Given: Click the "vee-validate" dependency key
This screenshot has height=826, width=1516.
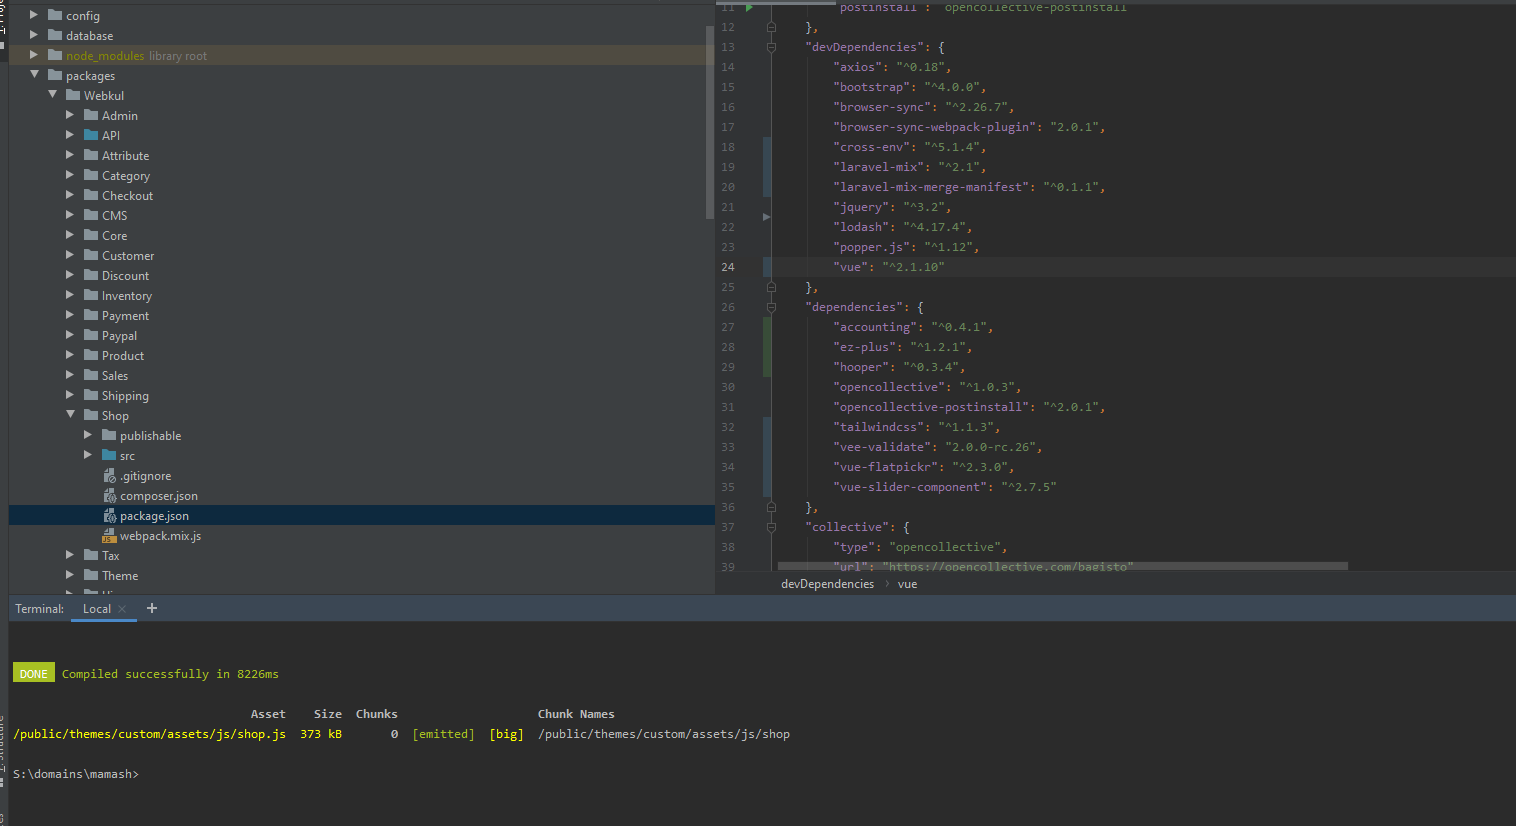Looking at the screenshot, I should click(882, 447).
